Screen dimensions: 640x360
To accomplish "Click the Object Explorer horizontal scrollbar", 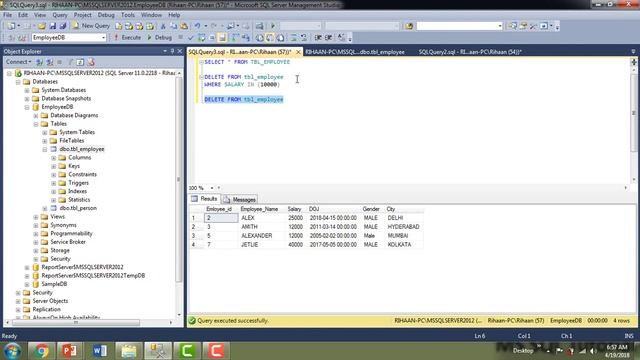I will pyautogui.click(x=76, y=322).
